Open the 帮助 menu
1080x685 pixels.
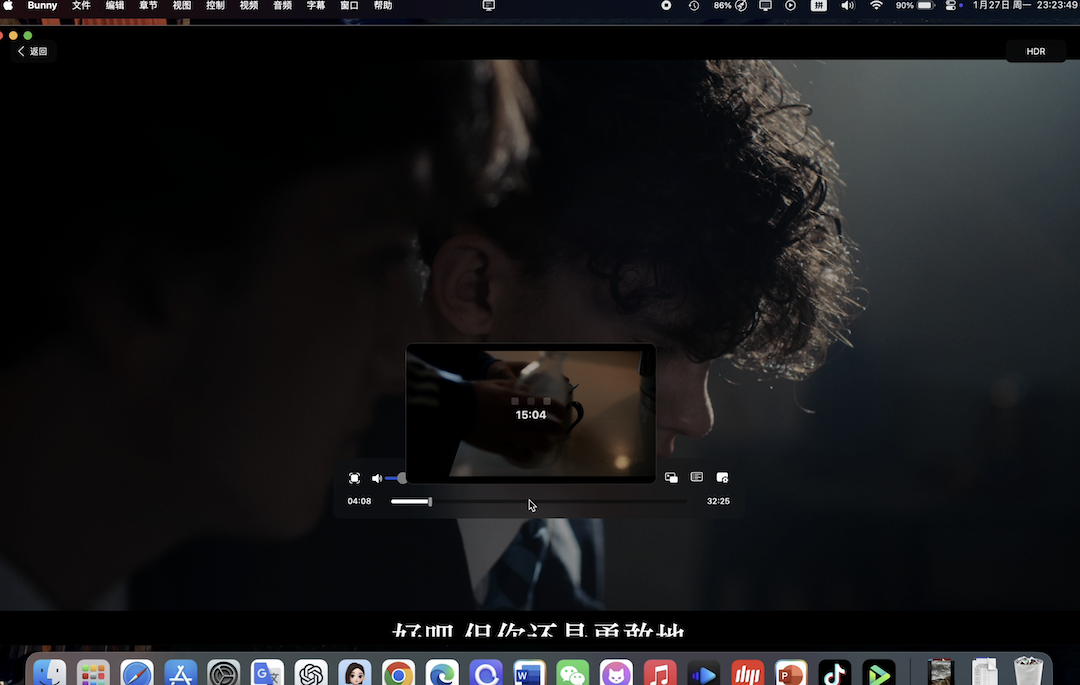(383, 6)
